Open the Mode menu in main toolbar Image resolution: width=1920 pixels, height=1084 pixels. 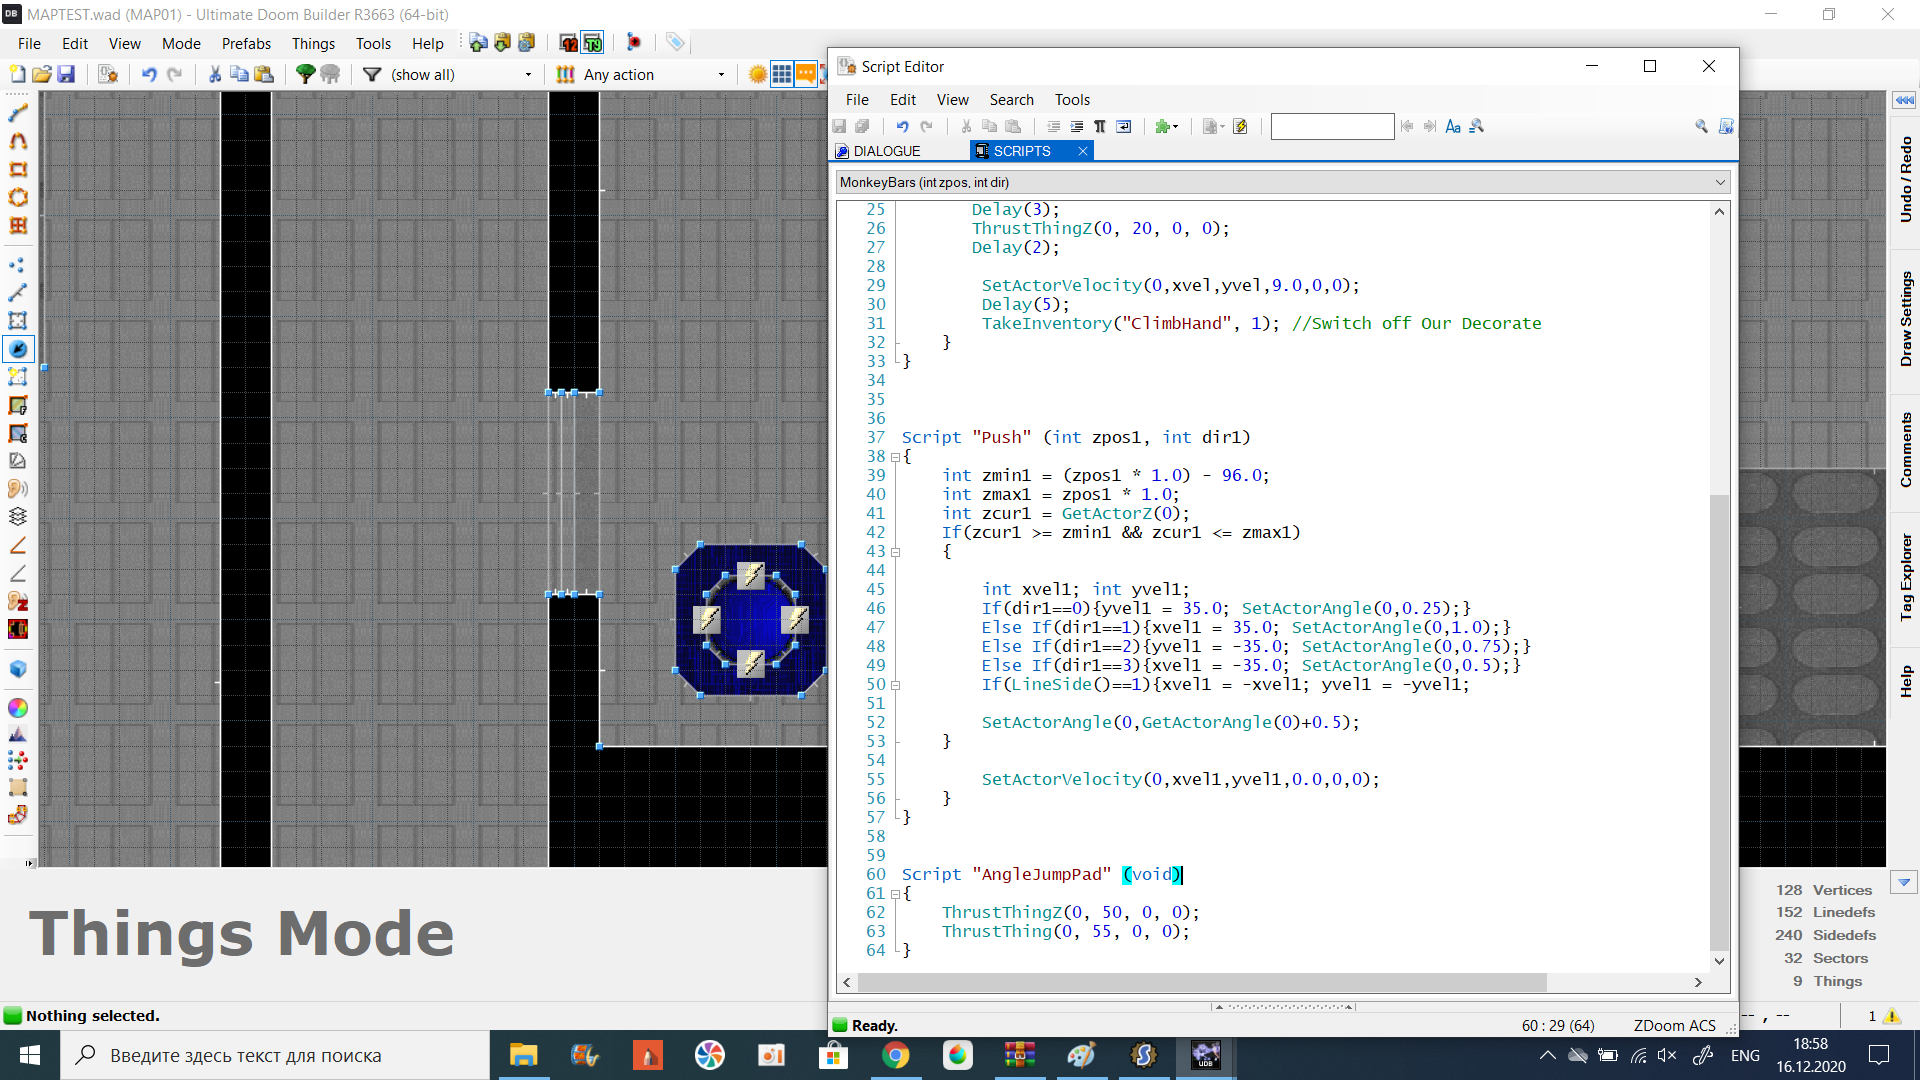click(x=181, y=42)
